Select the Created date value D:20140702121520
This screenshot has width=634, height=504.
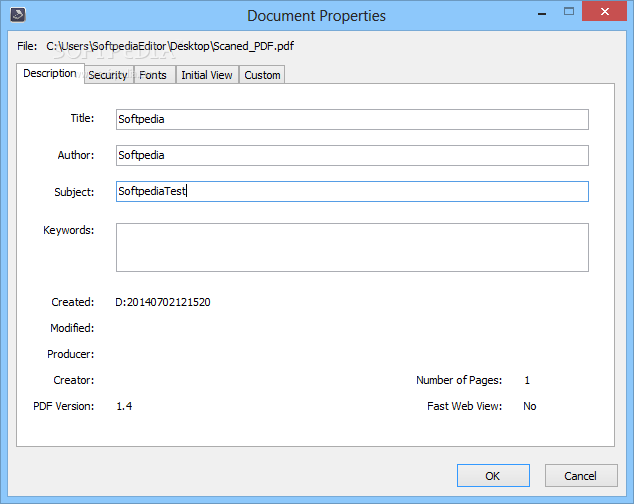tap(163, 302)
